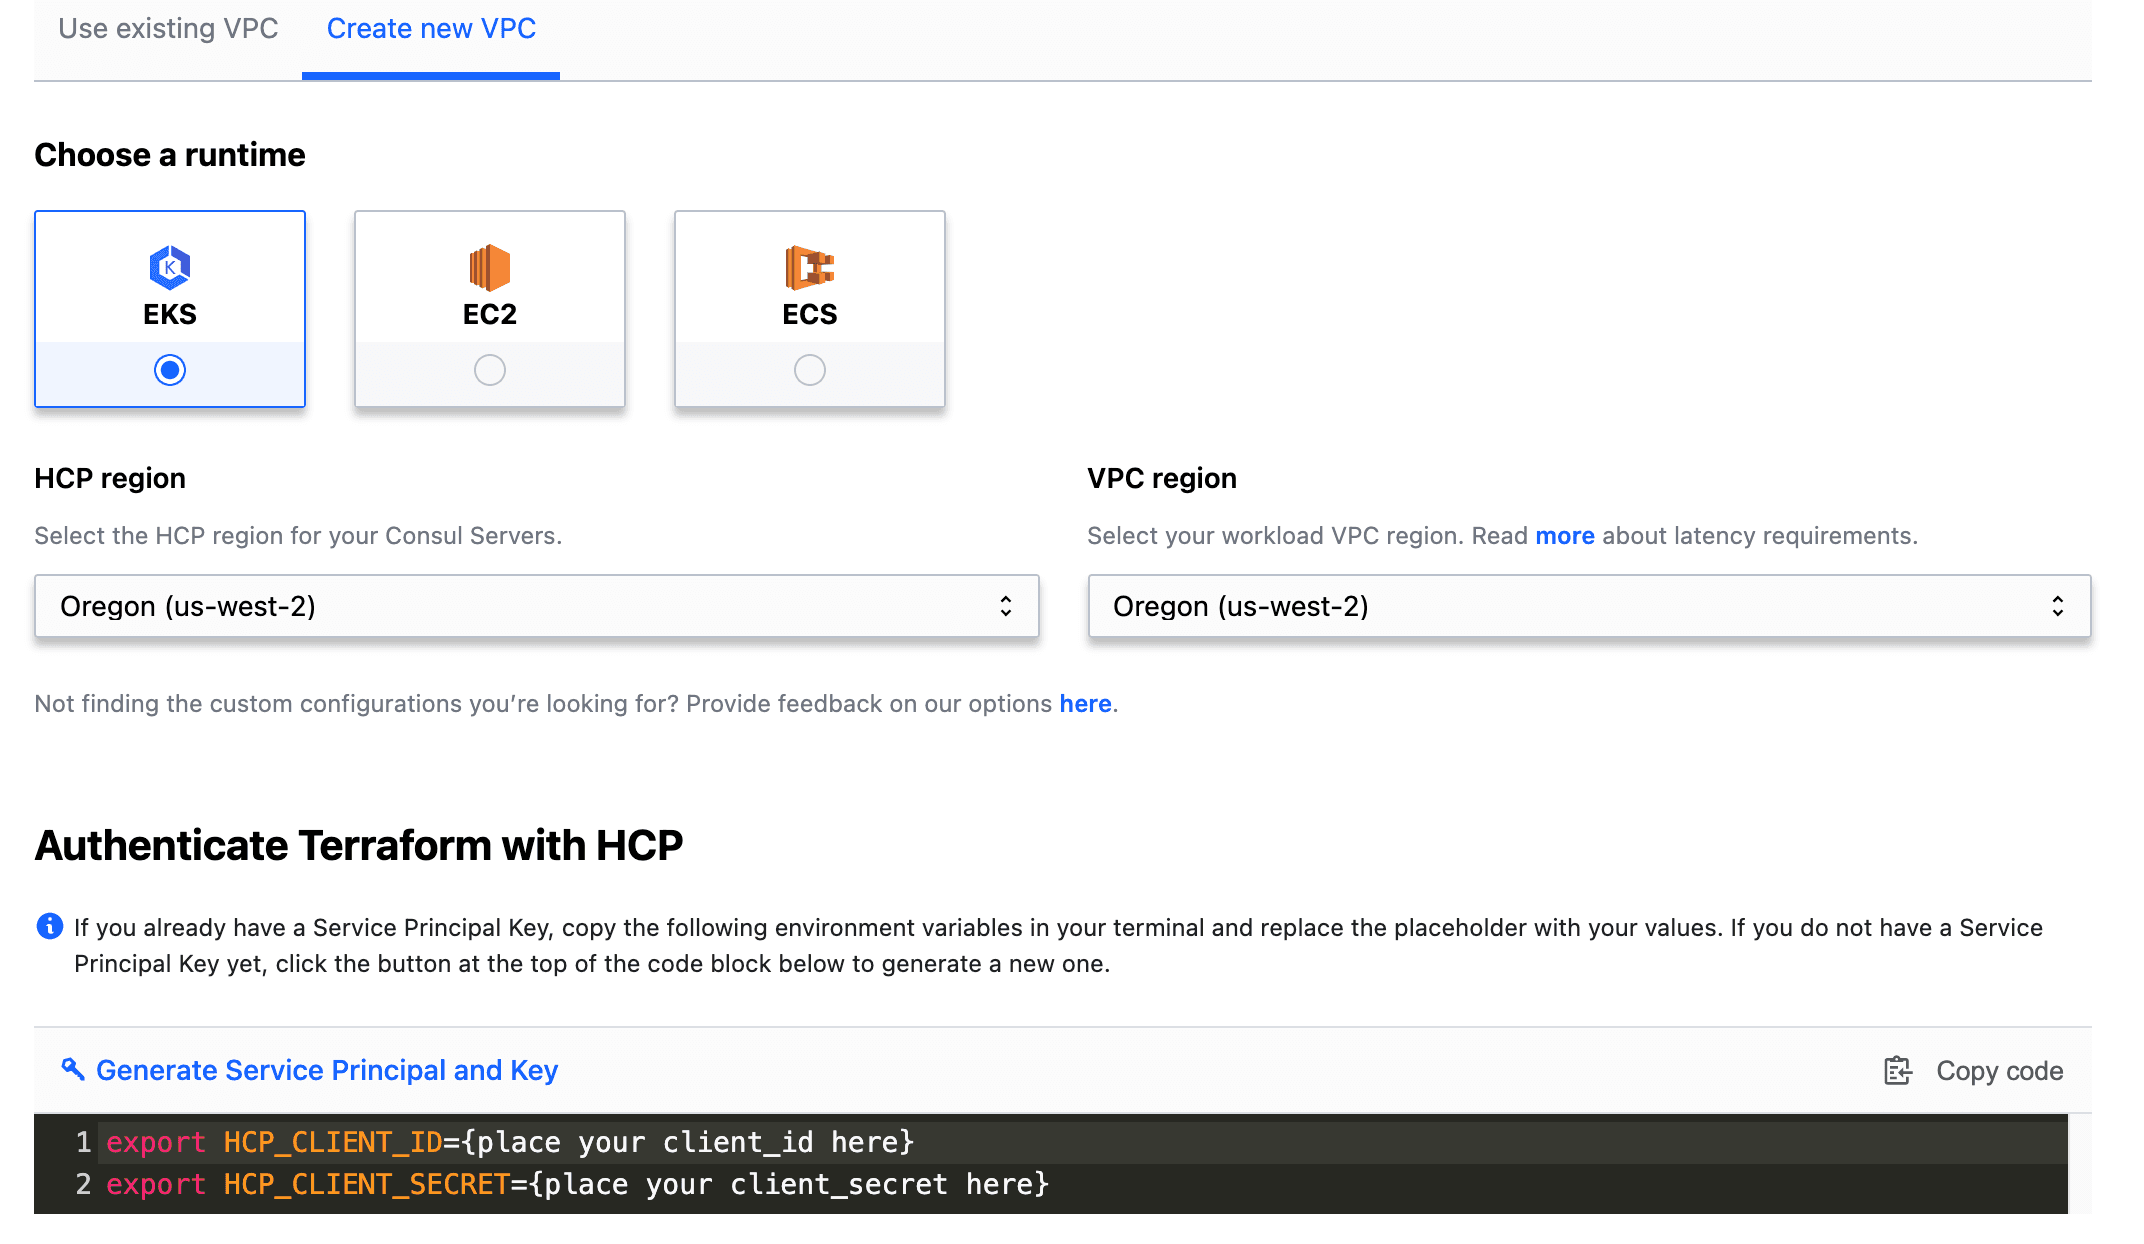Switch to the Use existing VPC tab
The height and width of the screenshot is (1244, 2144).
pyautogui.click(x=168, y=28)
